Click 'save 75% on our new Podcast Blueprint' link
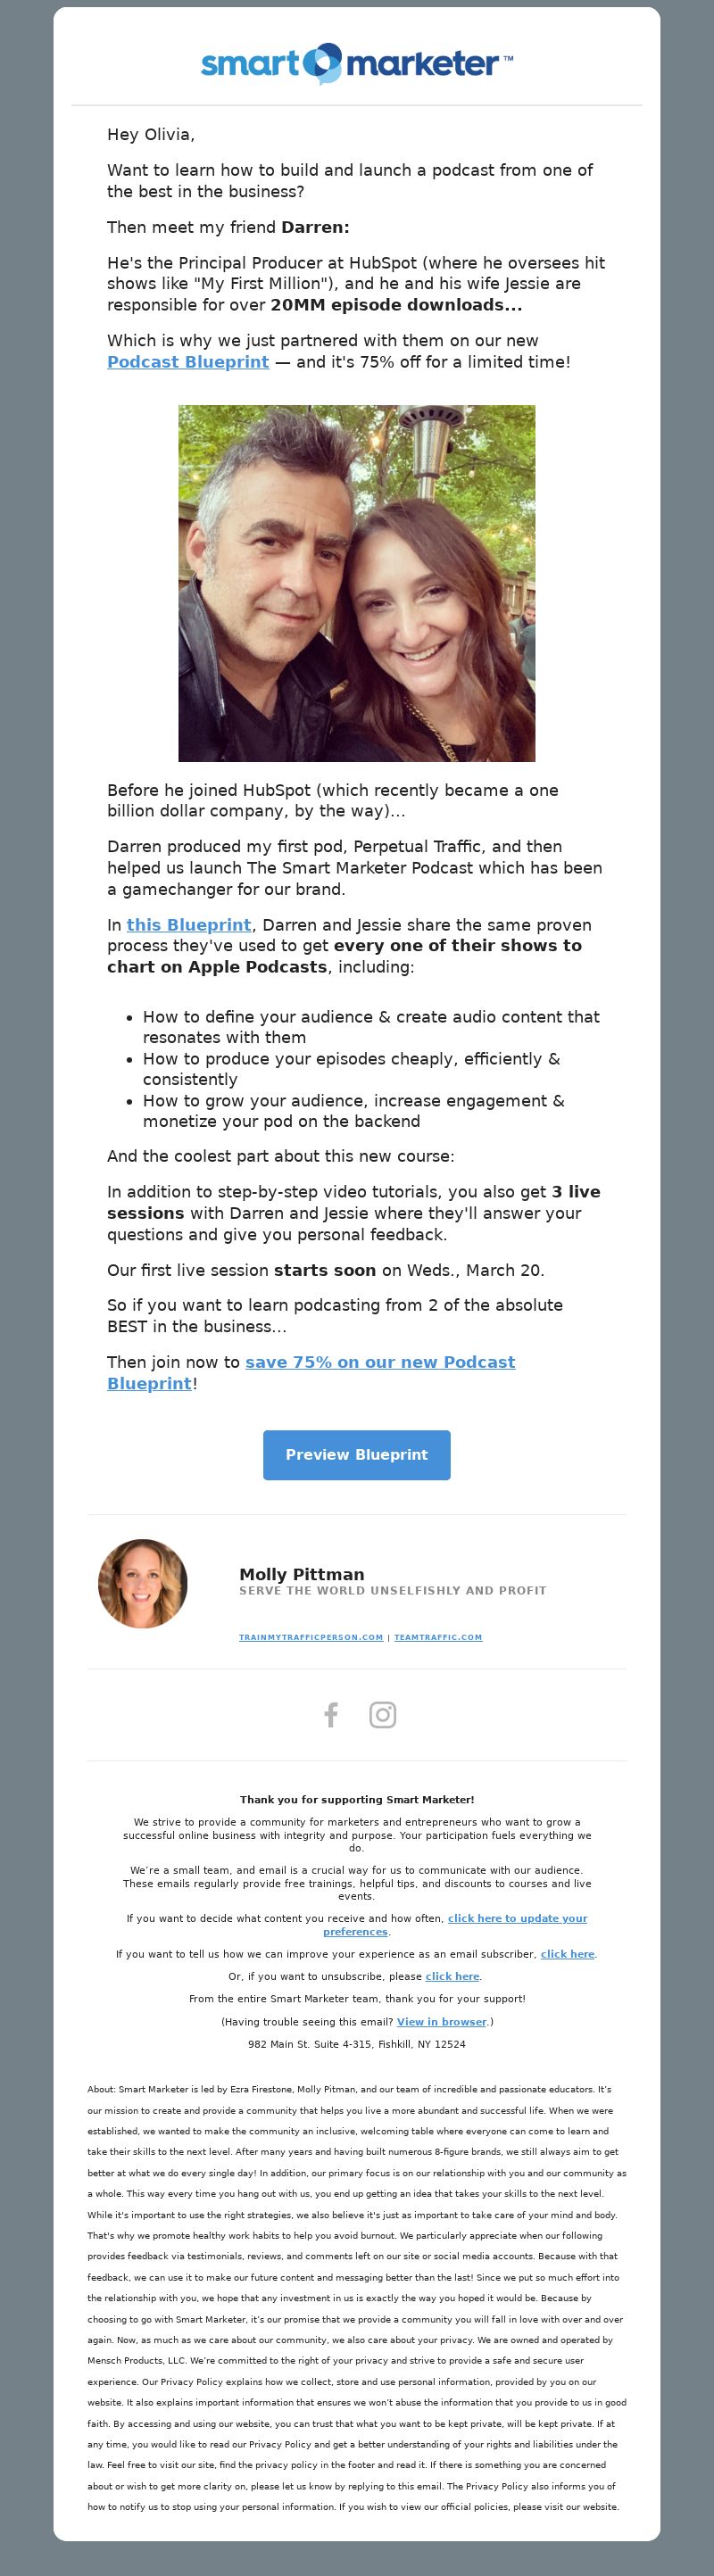Viewport: 714px width, 2576px height. (x=311, y=1372)
